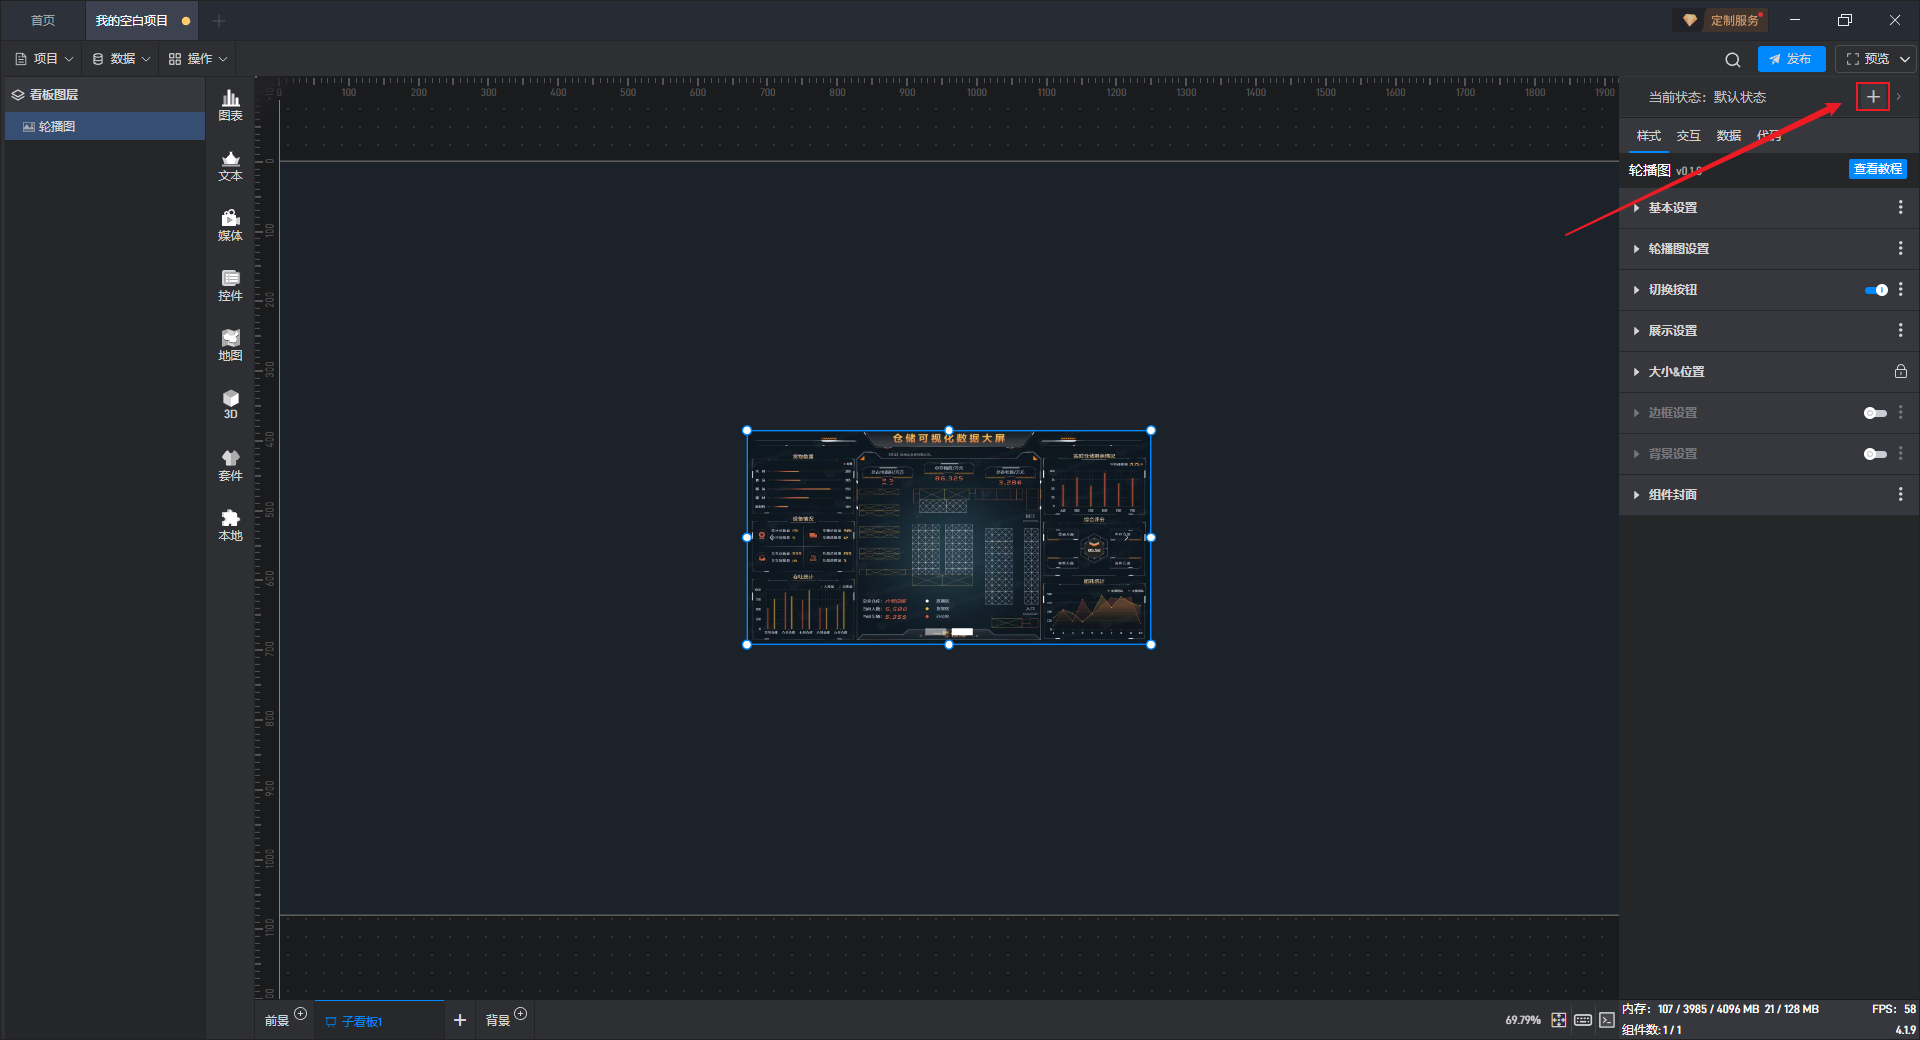Enable the 背景设置 toggle
Screen dimensions: 1920x1040
tap(1875, 454)
